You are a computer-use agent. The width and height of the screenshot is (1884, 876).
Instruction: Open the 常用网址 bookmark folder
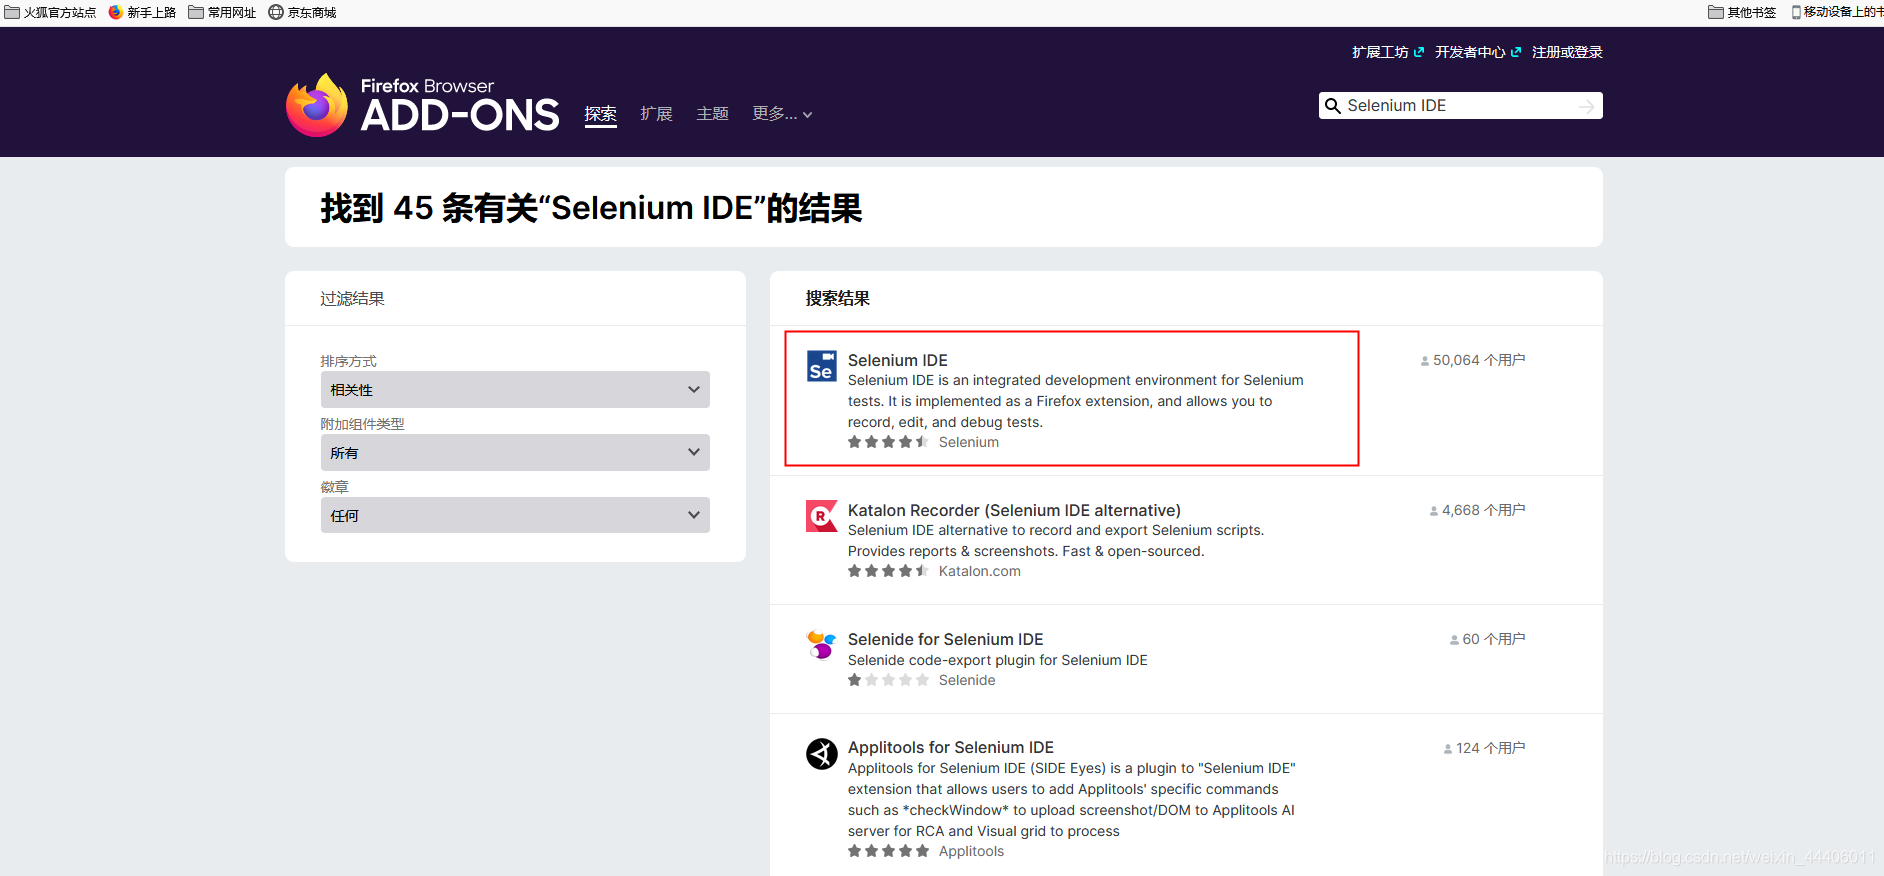pyautogui.click(x=222, y=13)
